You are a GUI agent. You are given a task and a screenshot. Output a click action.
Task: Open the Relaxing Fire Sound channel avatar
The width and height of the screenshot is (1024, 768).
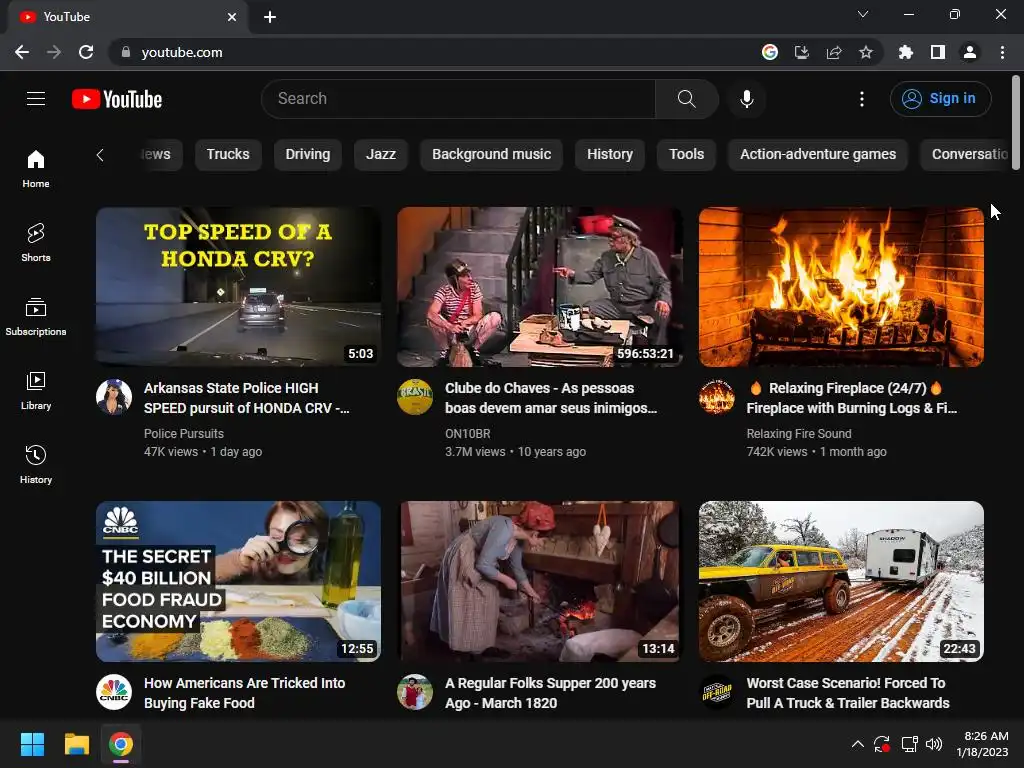(716, 396)
